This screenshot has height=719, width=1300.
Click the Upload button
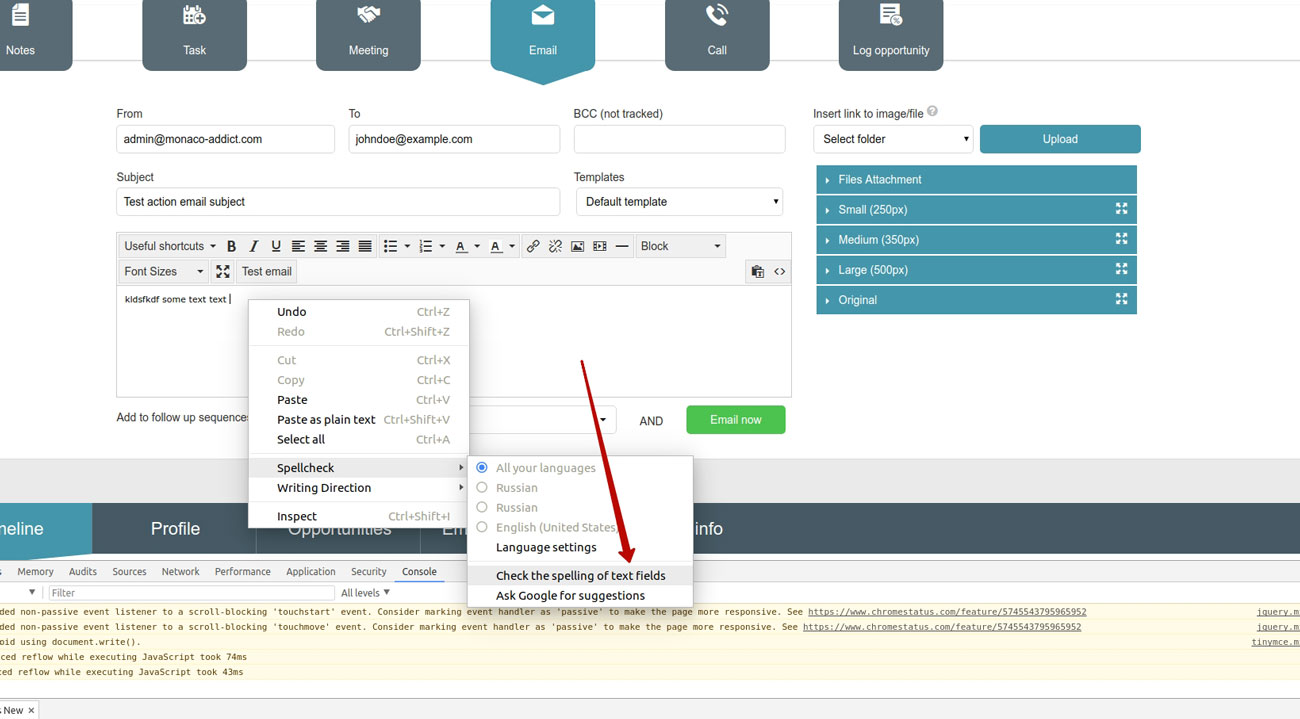[x=1060, y=139]
